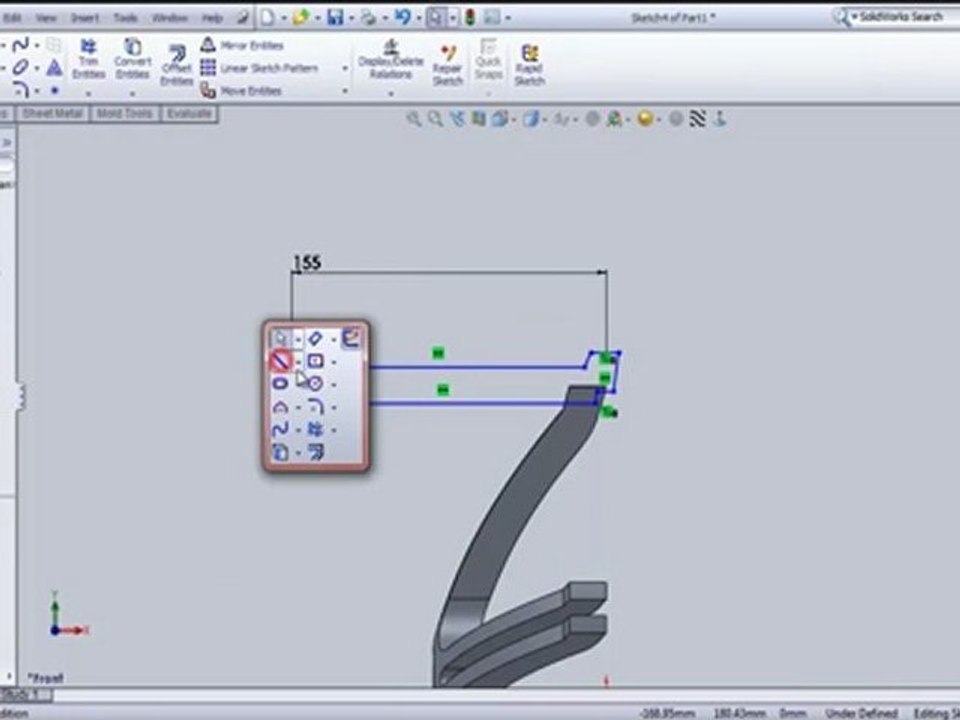This screenshot has height=720, width=960.
Task: Click the Previous View icon
Action: point(457,119)
